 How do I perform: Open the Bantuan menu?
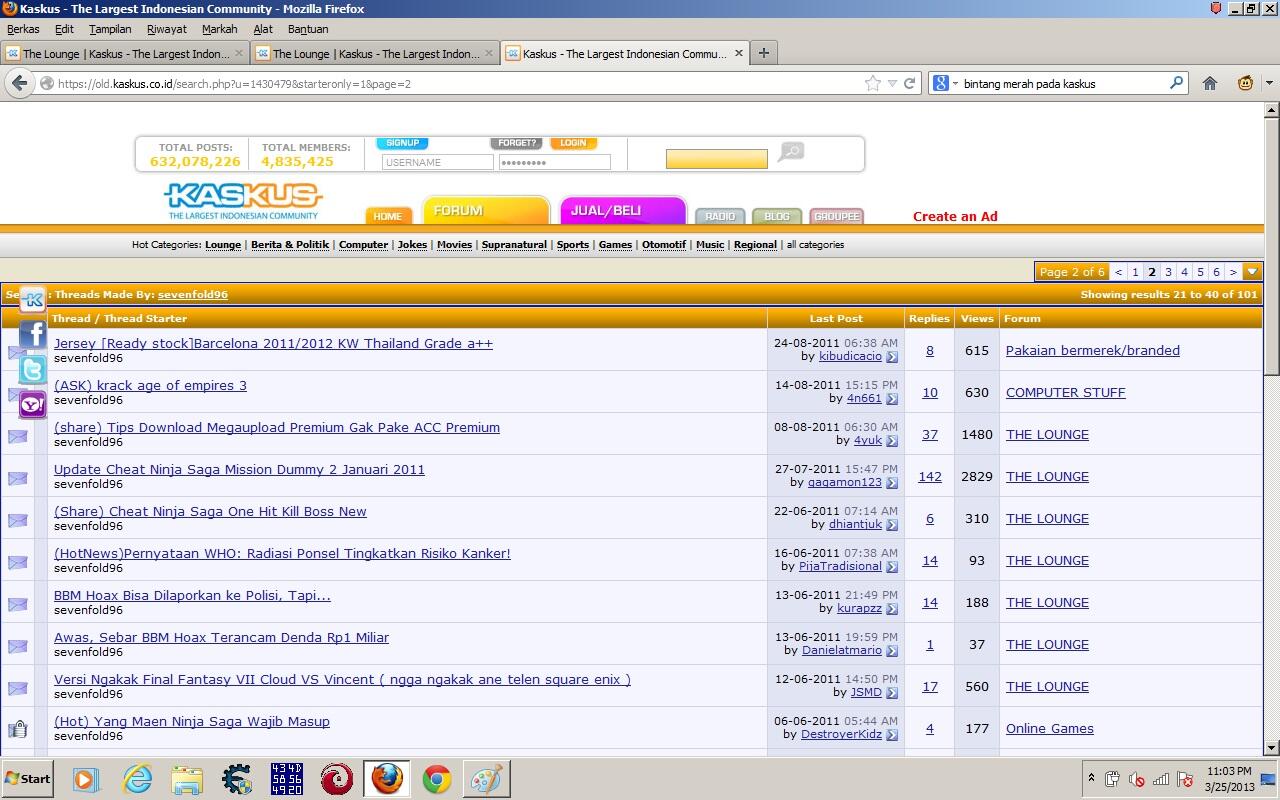point(308,29)
